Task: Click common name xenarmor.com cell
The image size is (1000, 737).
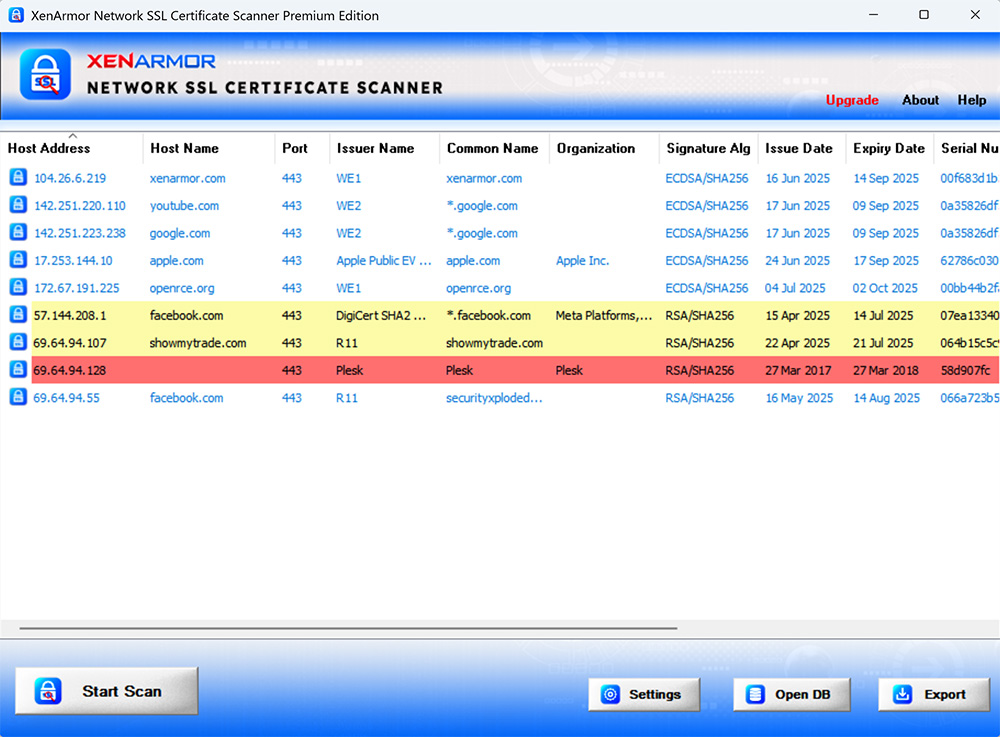Action: [484, 179]
